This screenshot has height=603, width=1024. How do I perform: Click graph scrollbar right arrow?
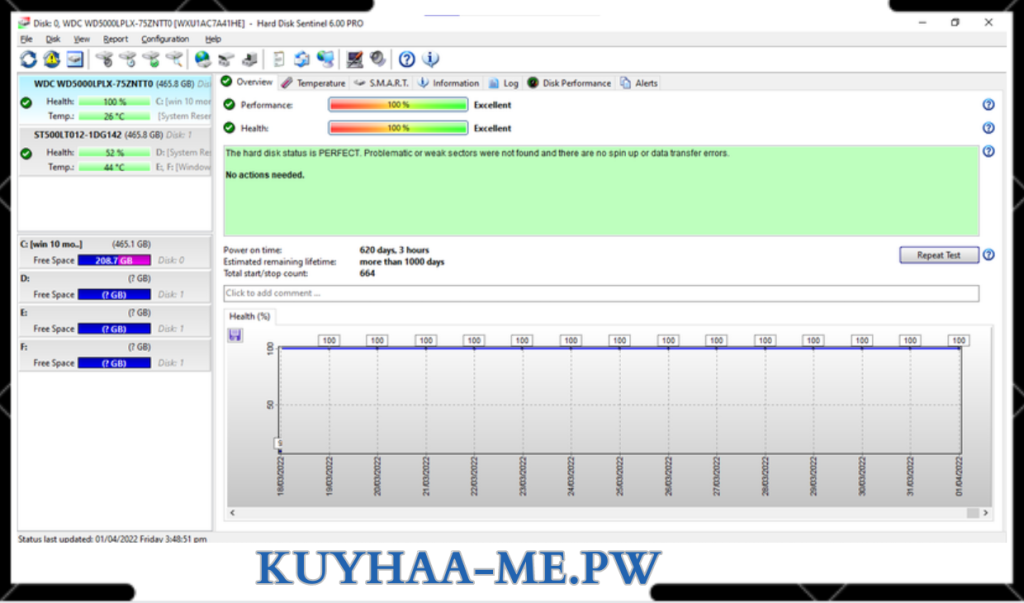tap(985, 513)
